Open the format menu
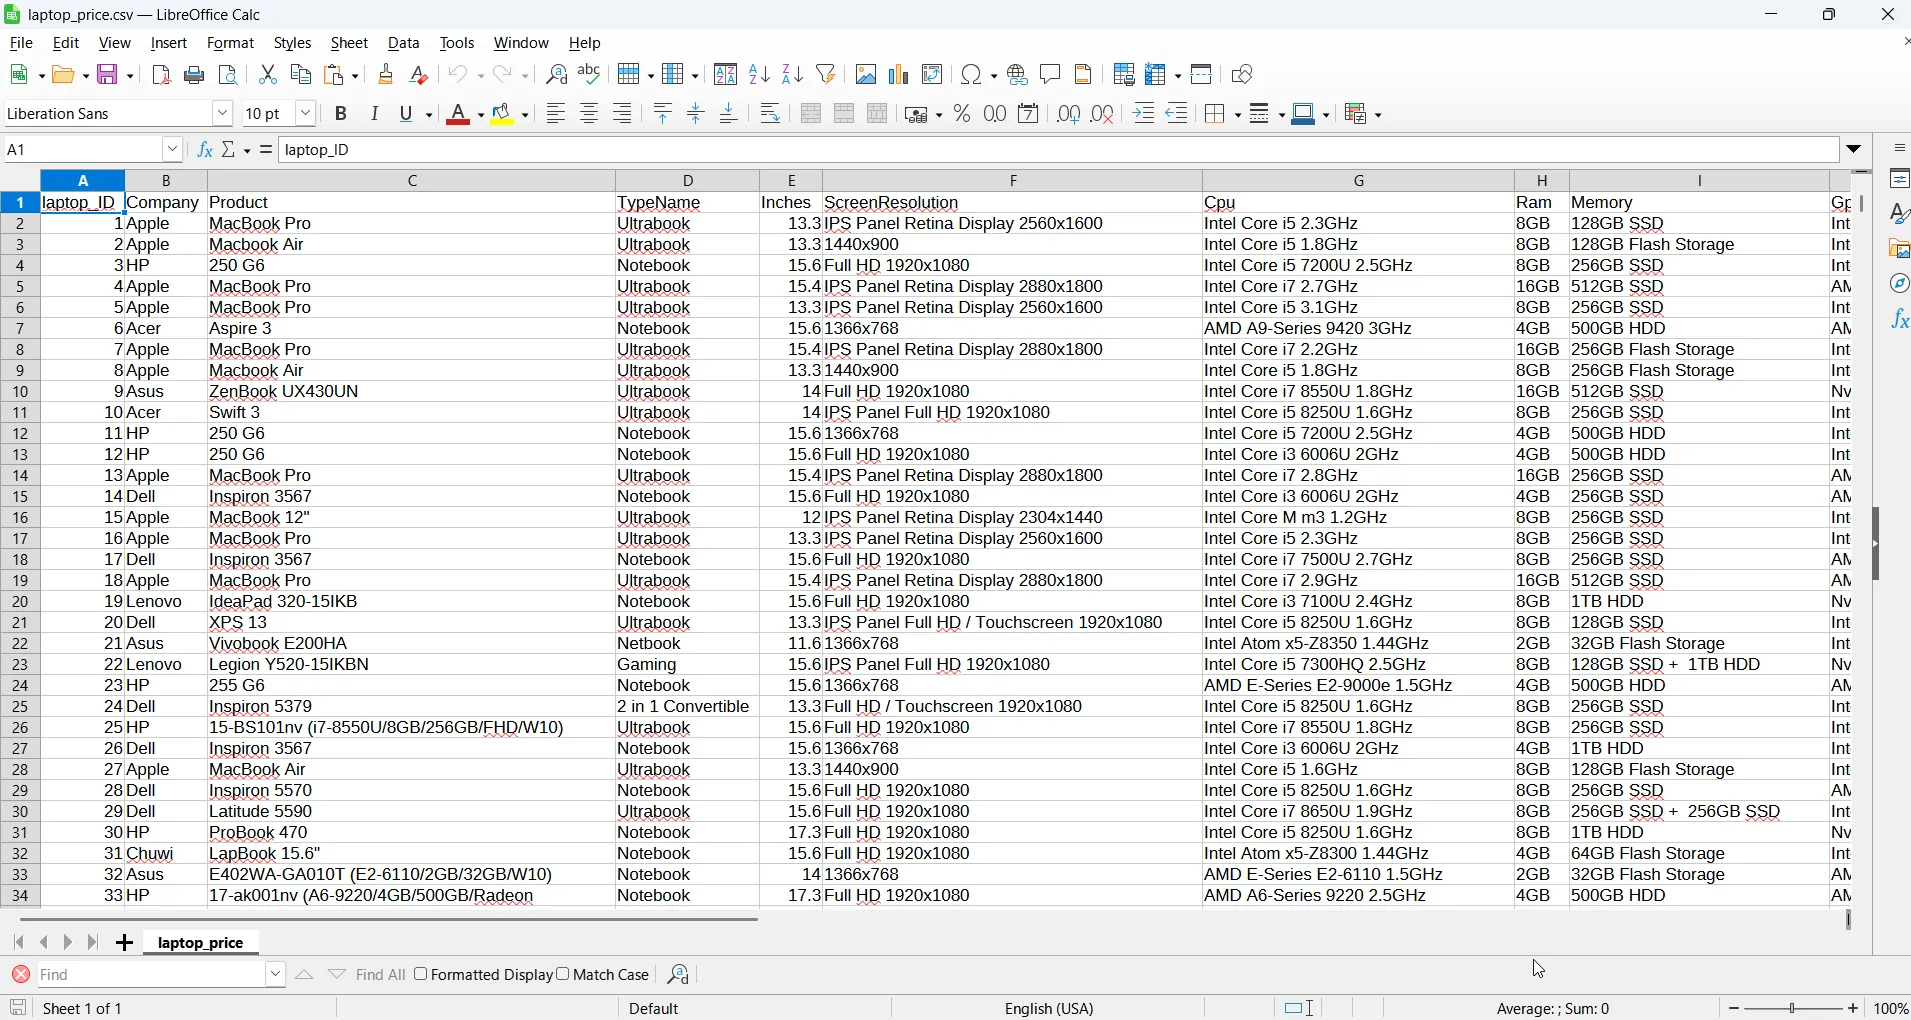 (231, 44)
